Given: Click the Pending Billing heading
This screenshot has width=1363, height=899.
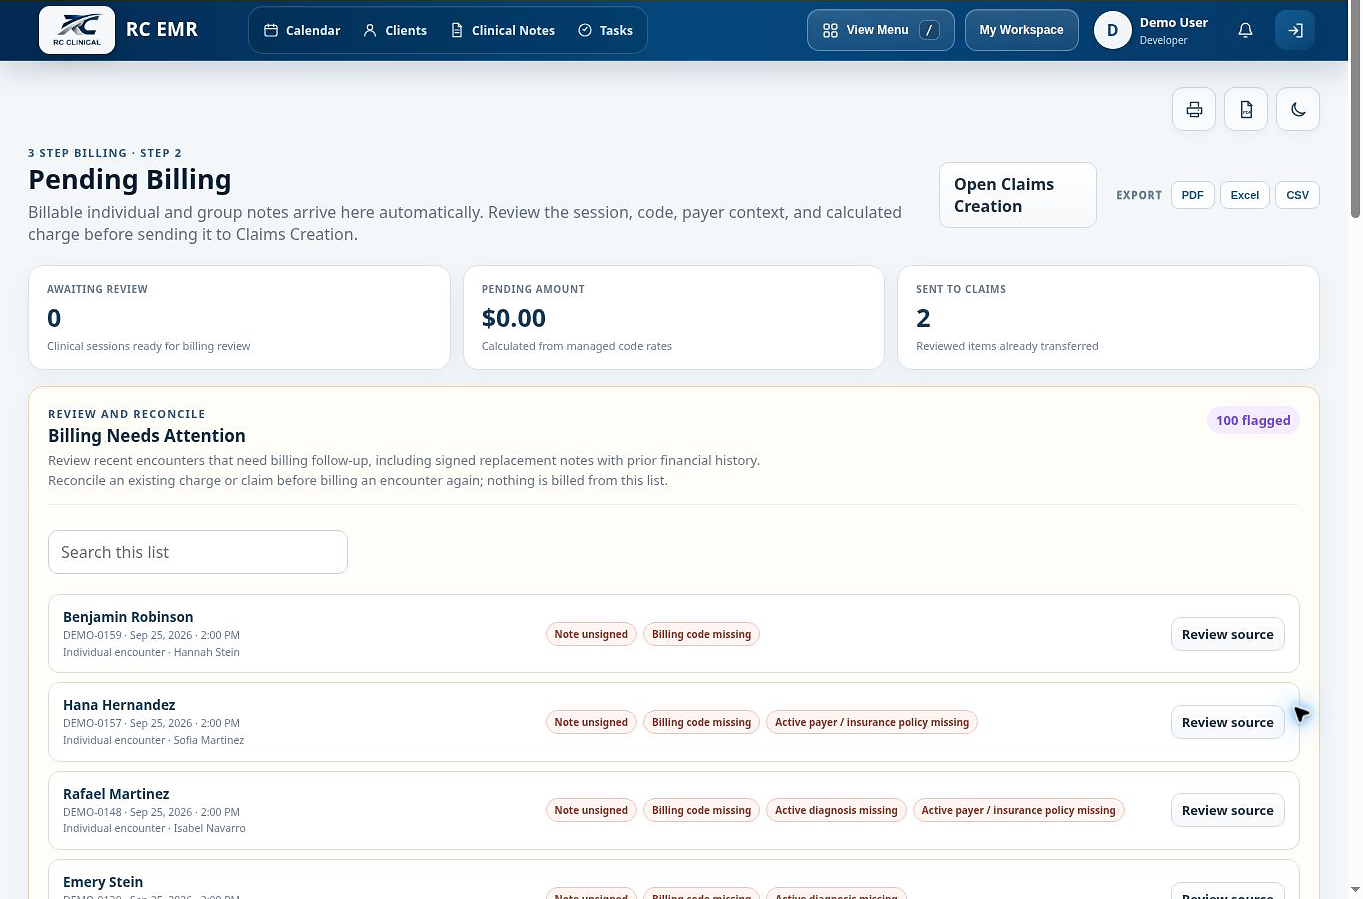Looking at the screenshot, I should (130, 179).
